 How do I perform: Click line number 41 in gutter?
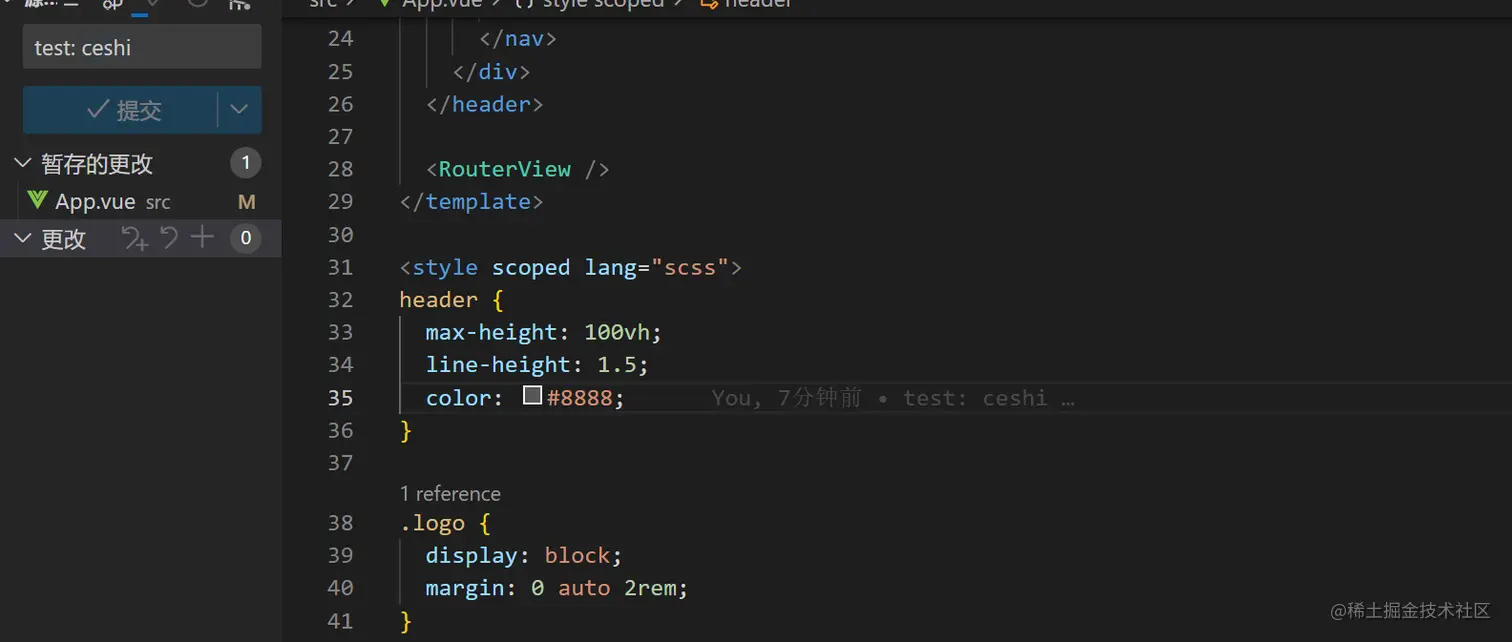click(x=340, y=621)
